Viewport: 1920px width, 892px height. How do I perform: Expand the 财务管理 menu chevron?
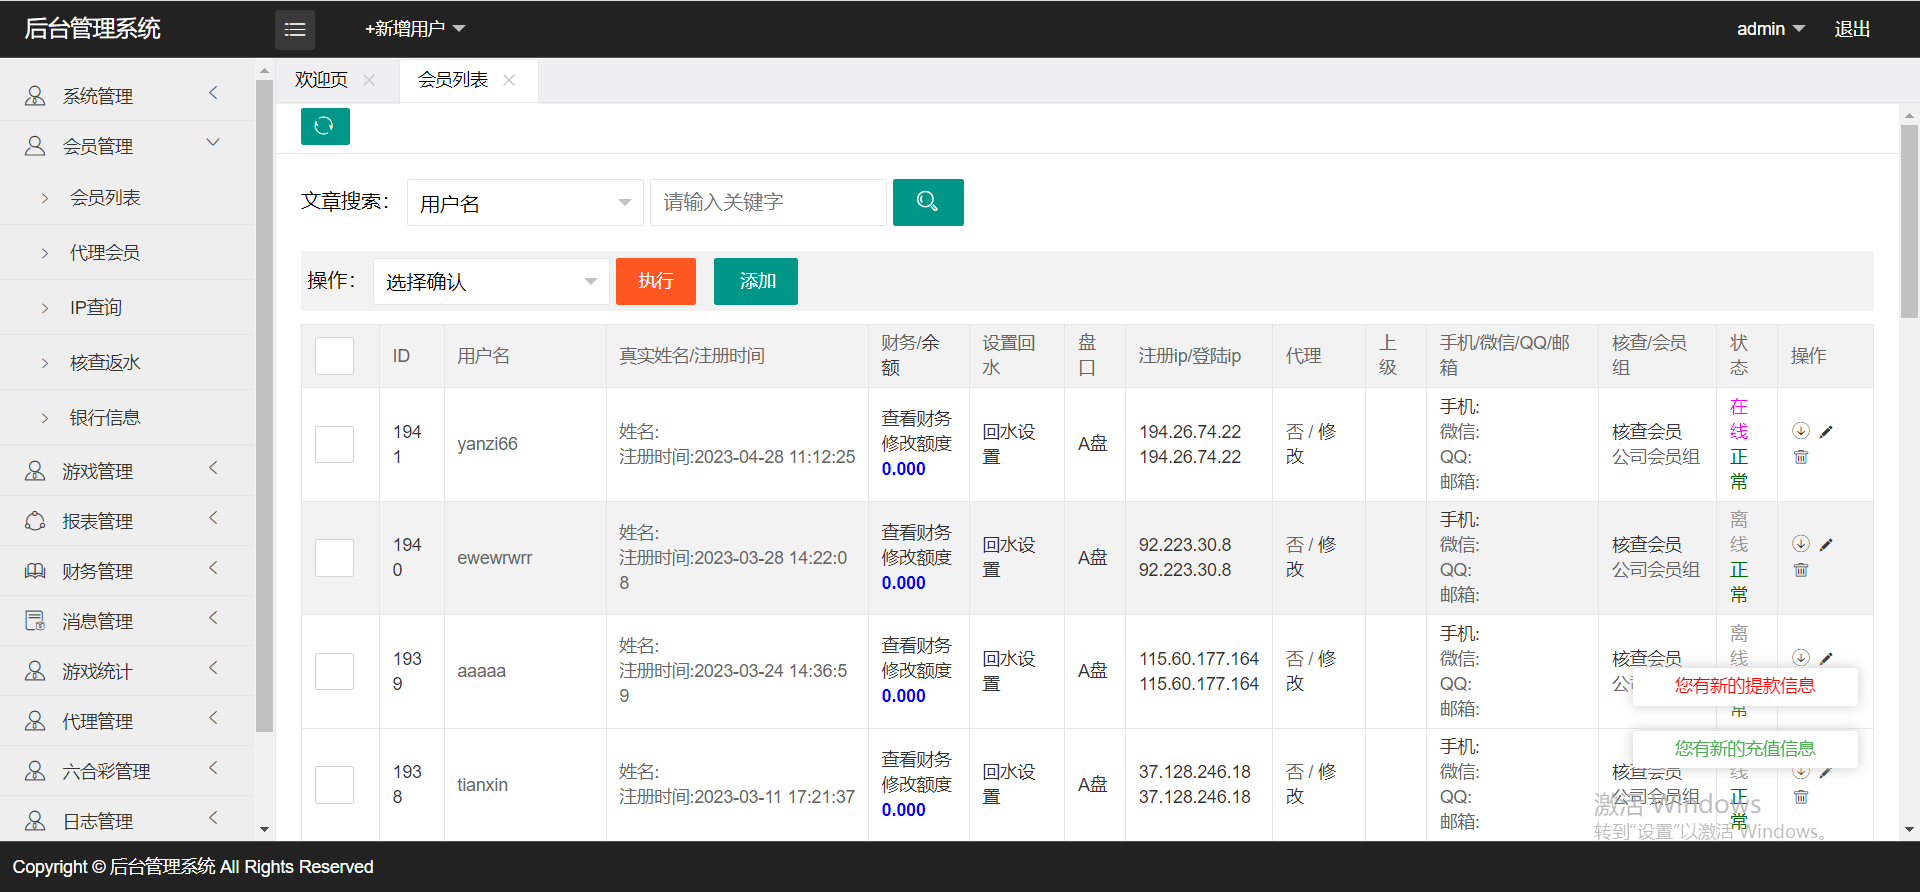pyautogui.click(x=213, y=568)
